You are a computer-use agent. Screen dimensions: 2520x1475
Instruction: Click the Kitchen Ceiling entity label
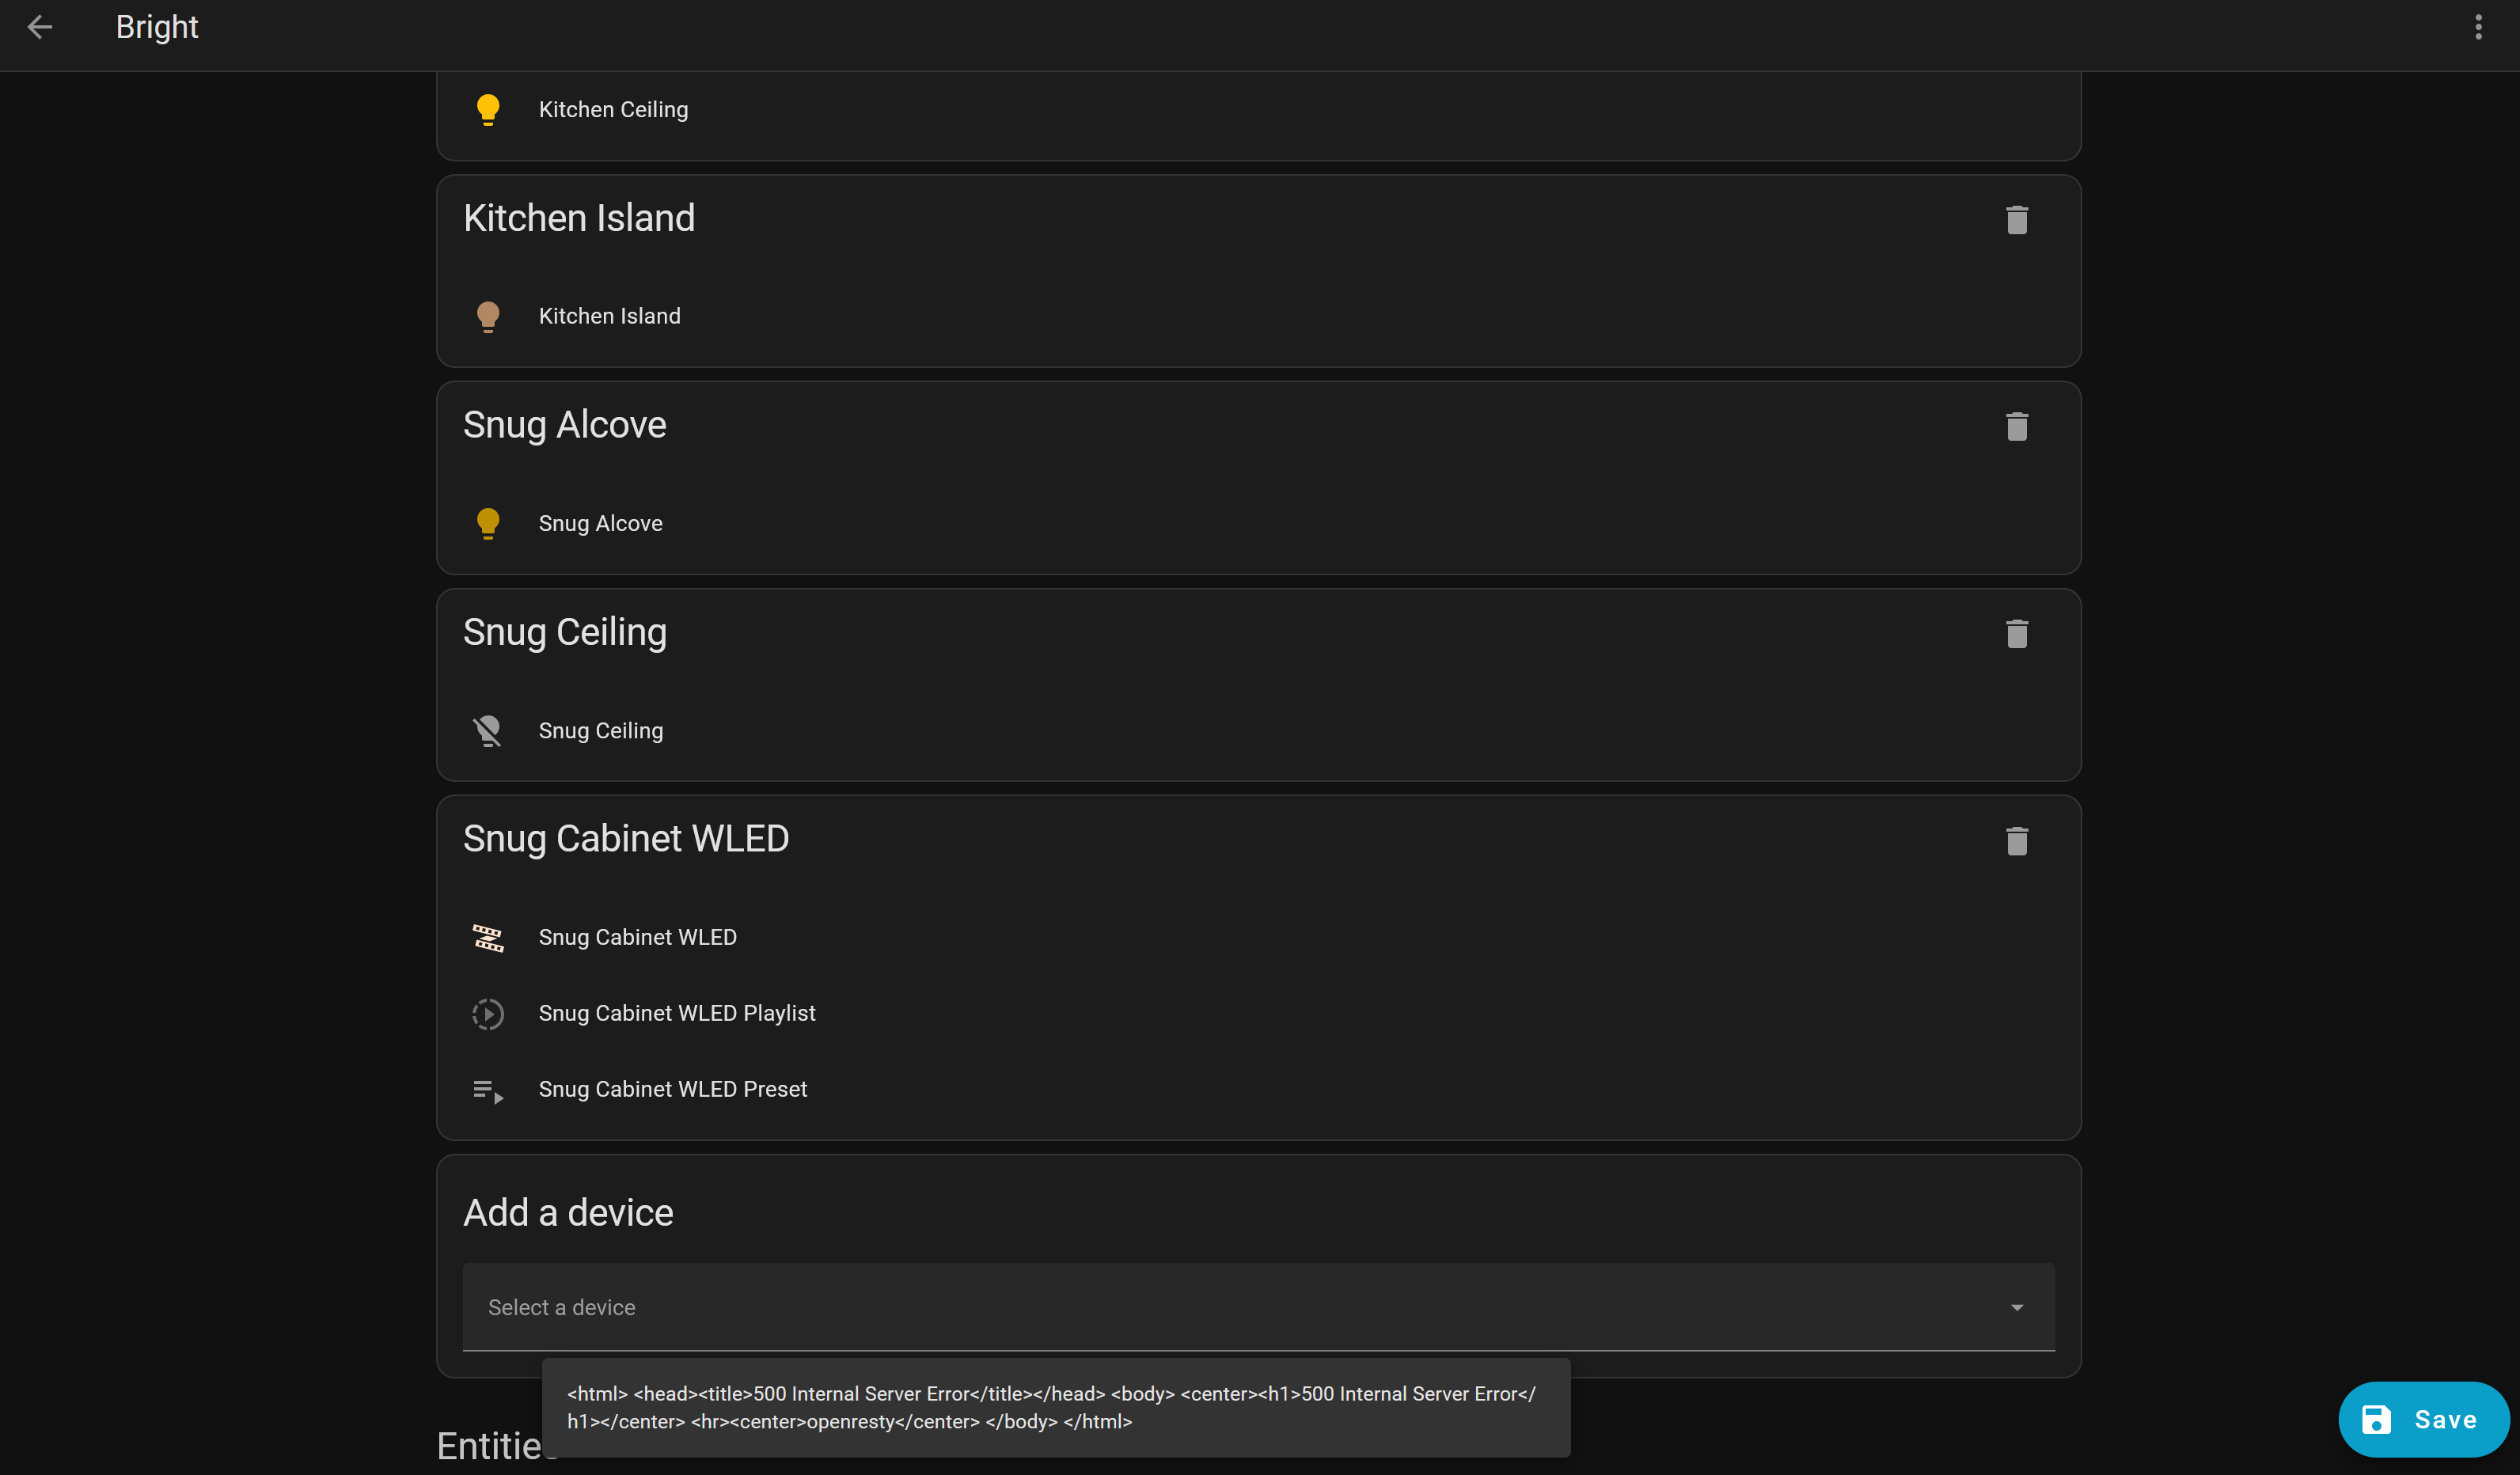(x=613, y=109)
